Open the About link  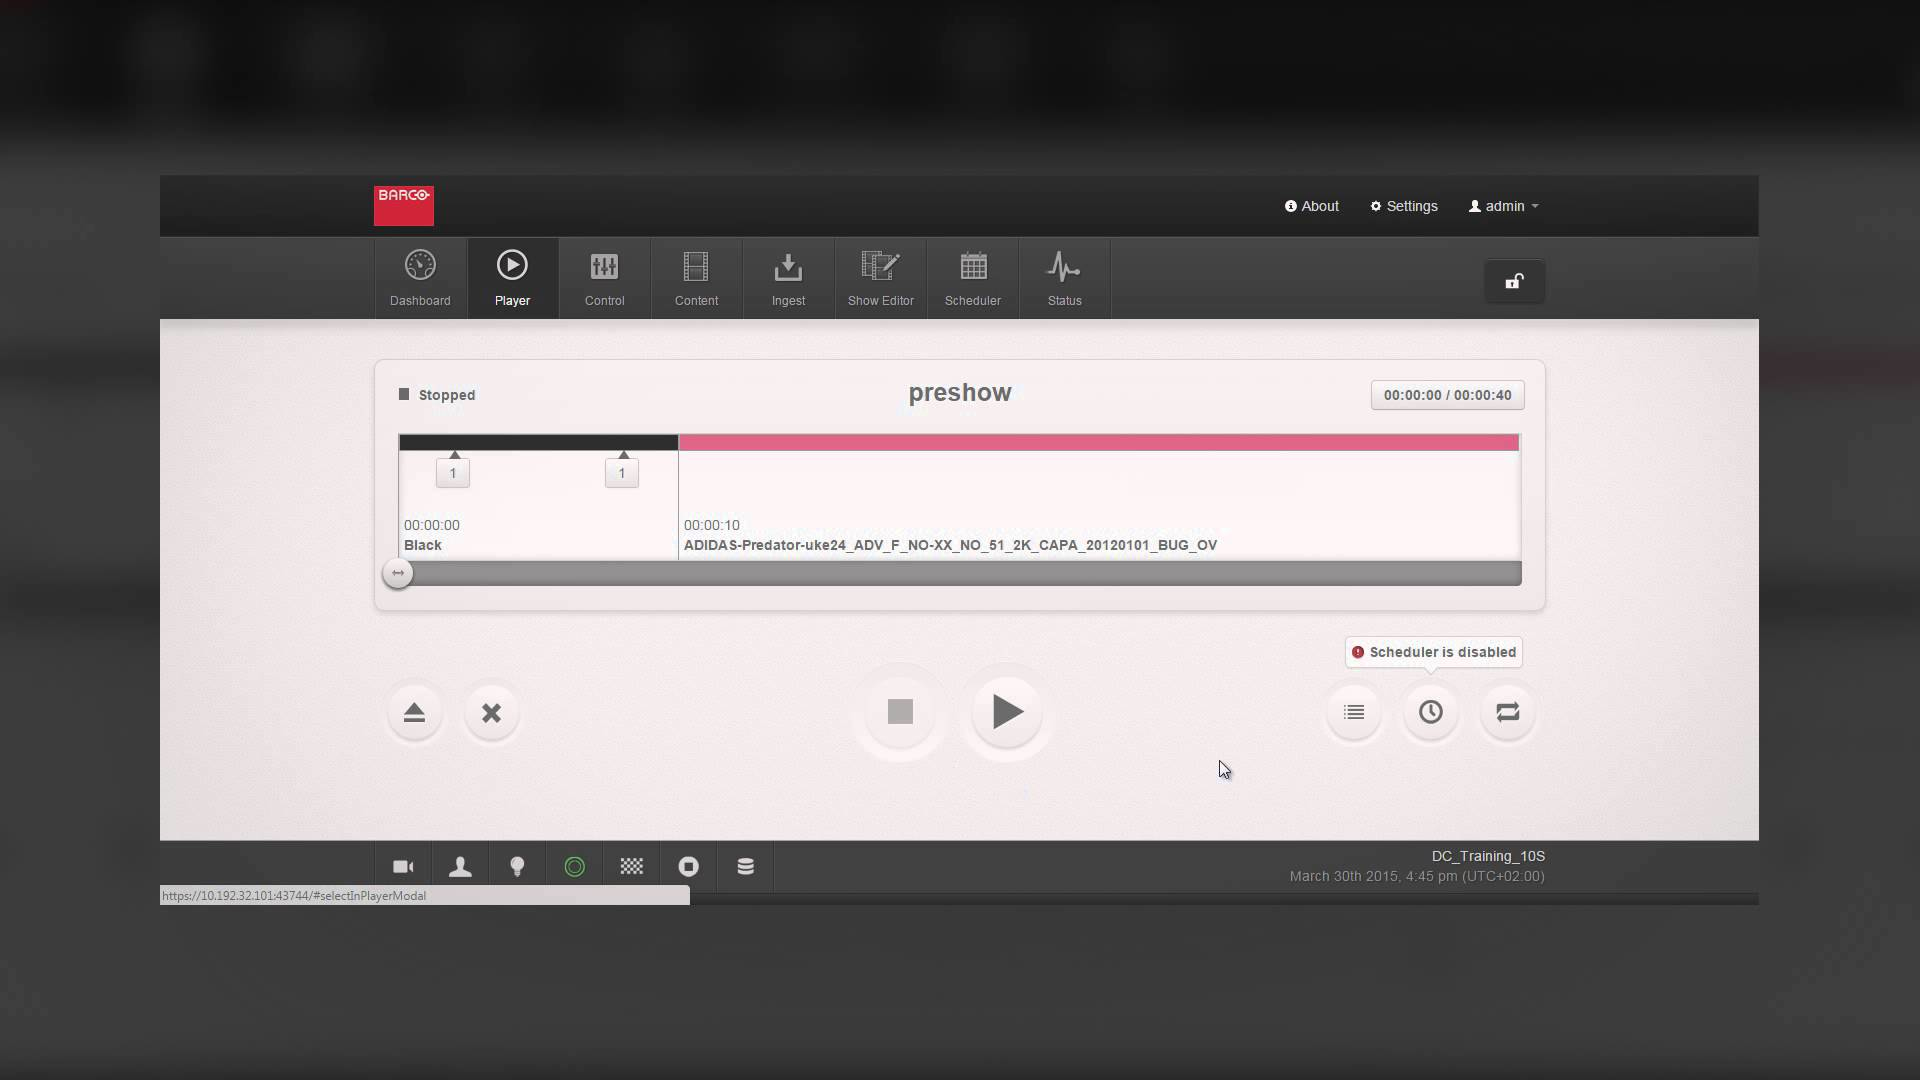(1312, 206)
